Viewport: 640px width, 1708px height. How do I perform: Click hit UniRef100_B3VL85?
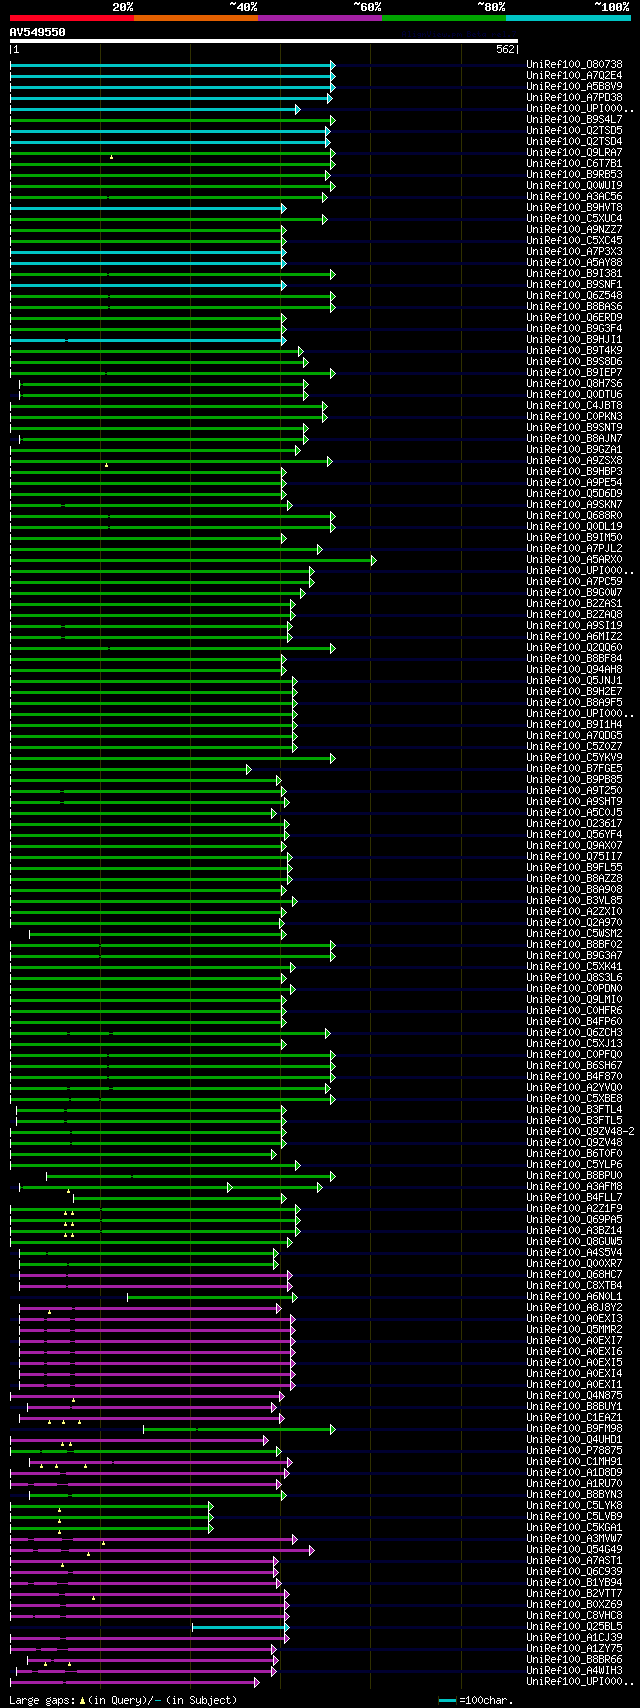pyautogui.click(x=574, y=901)
